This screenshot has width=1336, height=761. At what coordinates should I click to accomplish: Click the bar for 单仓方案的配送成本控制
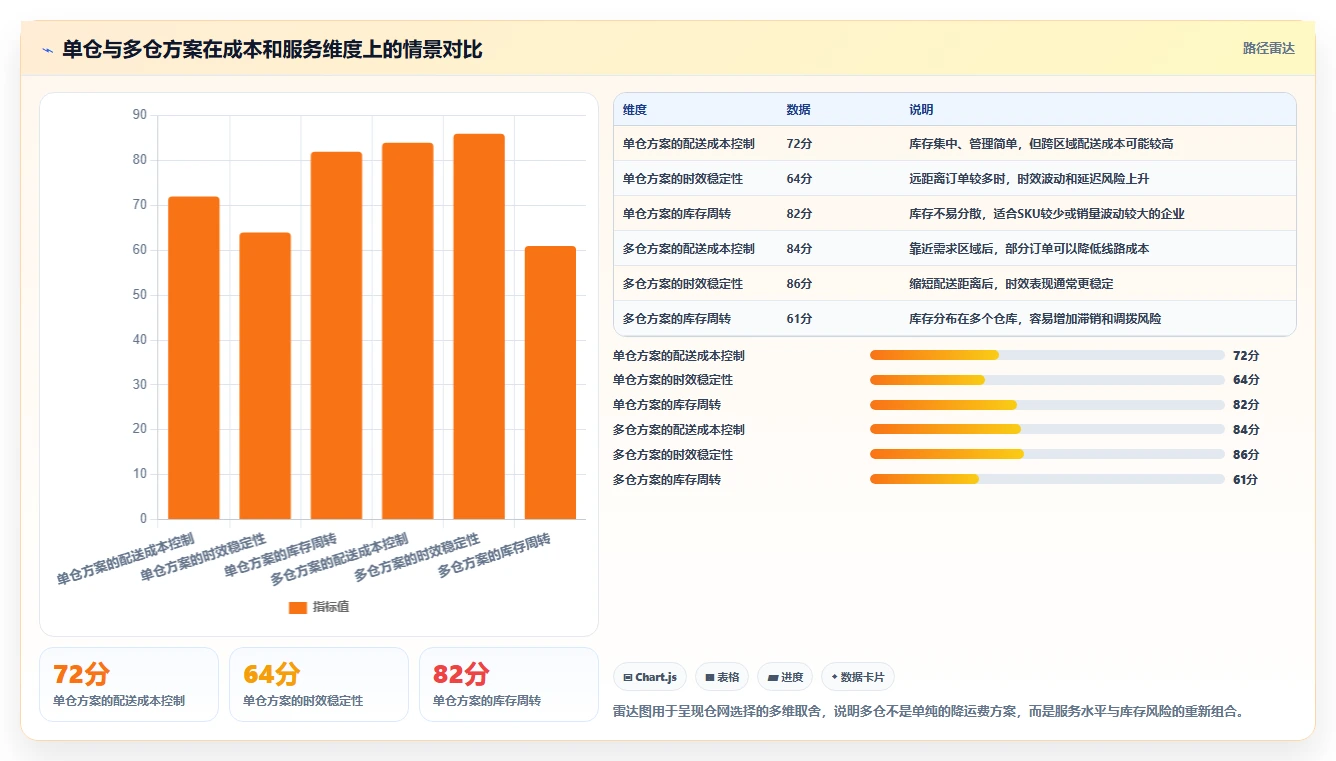(x=194, y=358)
